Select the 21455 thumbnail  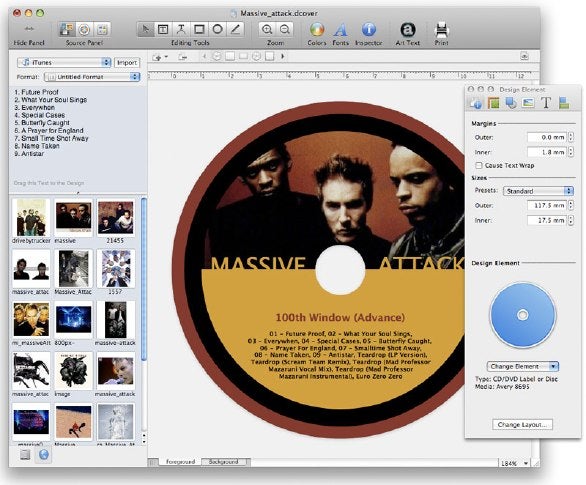[x=115, y=217]
